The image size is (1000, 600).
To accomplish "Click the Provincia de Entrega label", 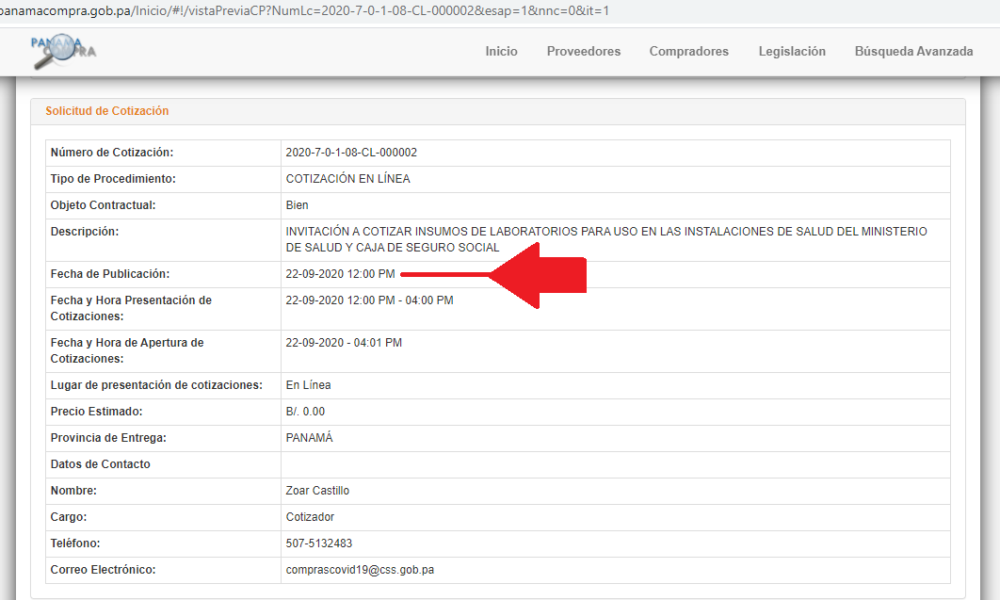I will point(108,438).
